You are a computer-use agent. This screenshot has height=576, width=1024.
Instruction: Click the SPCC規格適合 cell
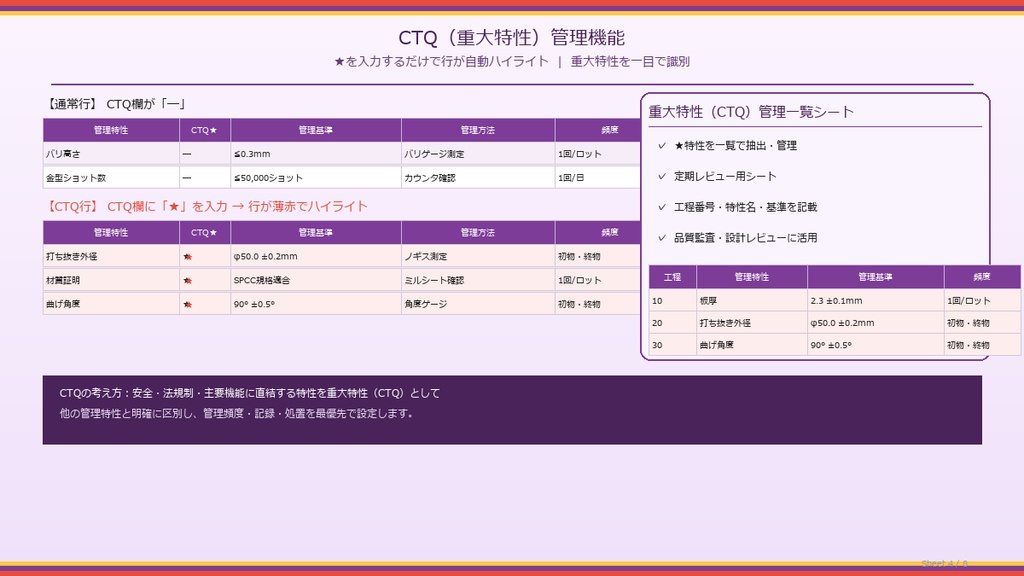click(x=316, y=280)
